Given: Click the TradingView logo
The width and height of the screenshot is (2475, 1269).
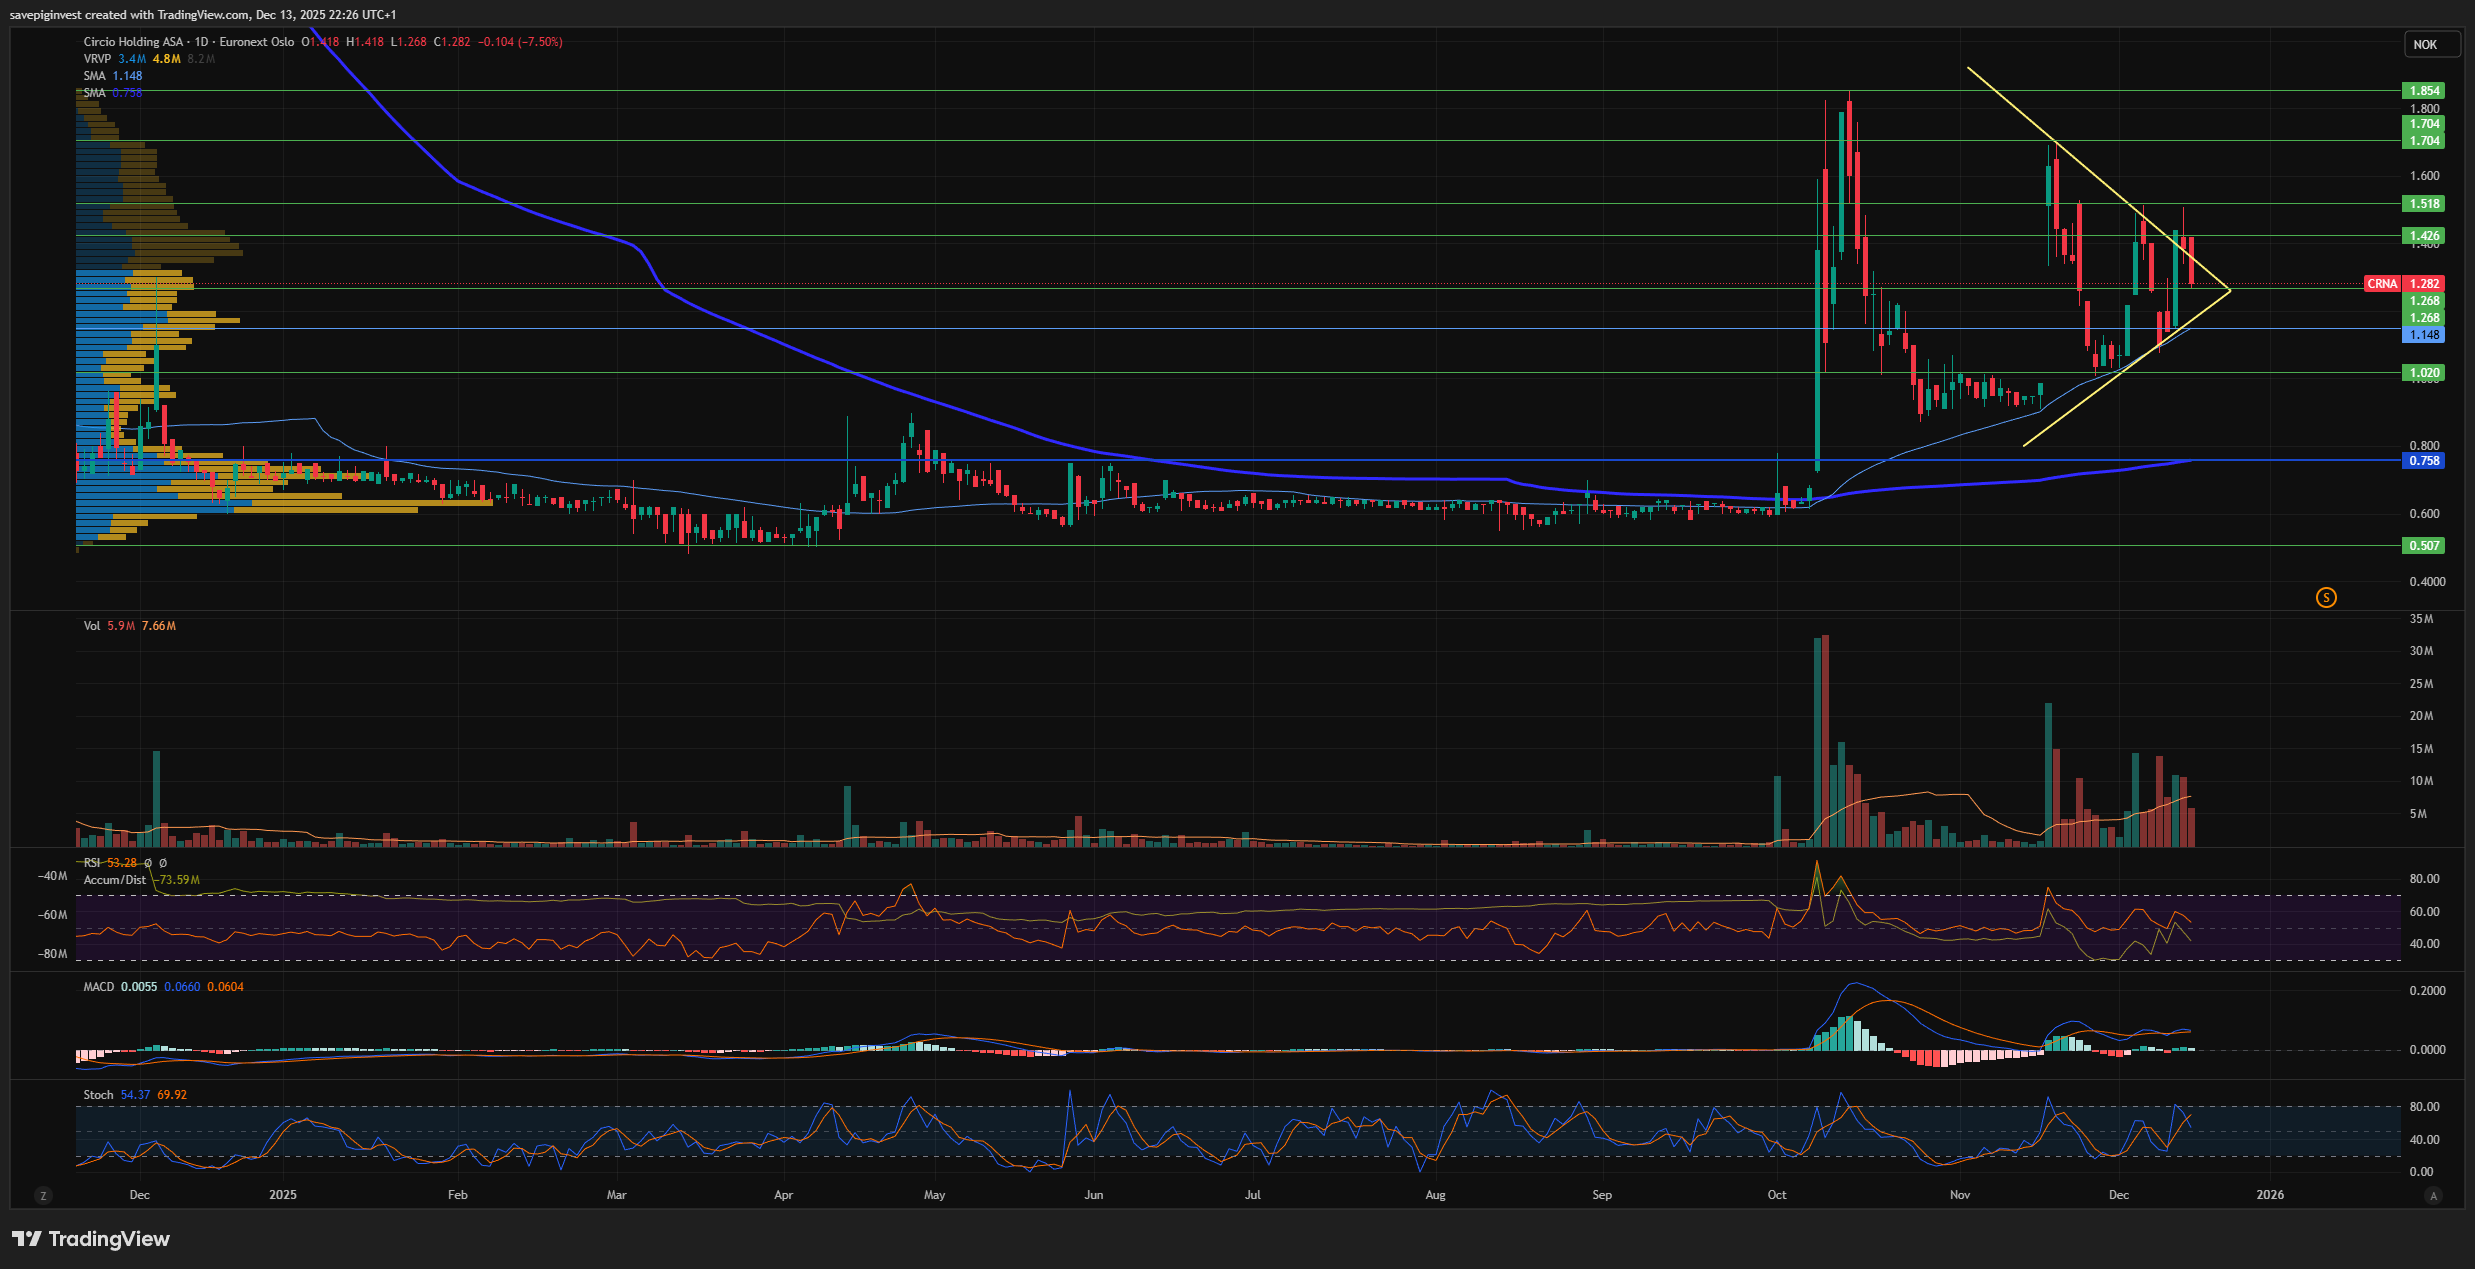Looking at the screenshot, I should pos(91,1239).
